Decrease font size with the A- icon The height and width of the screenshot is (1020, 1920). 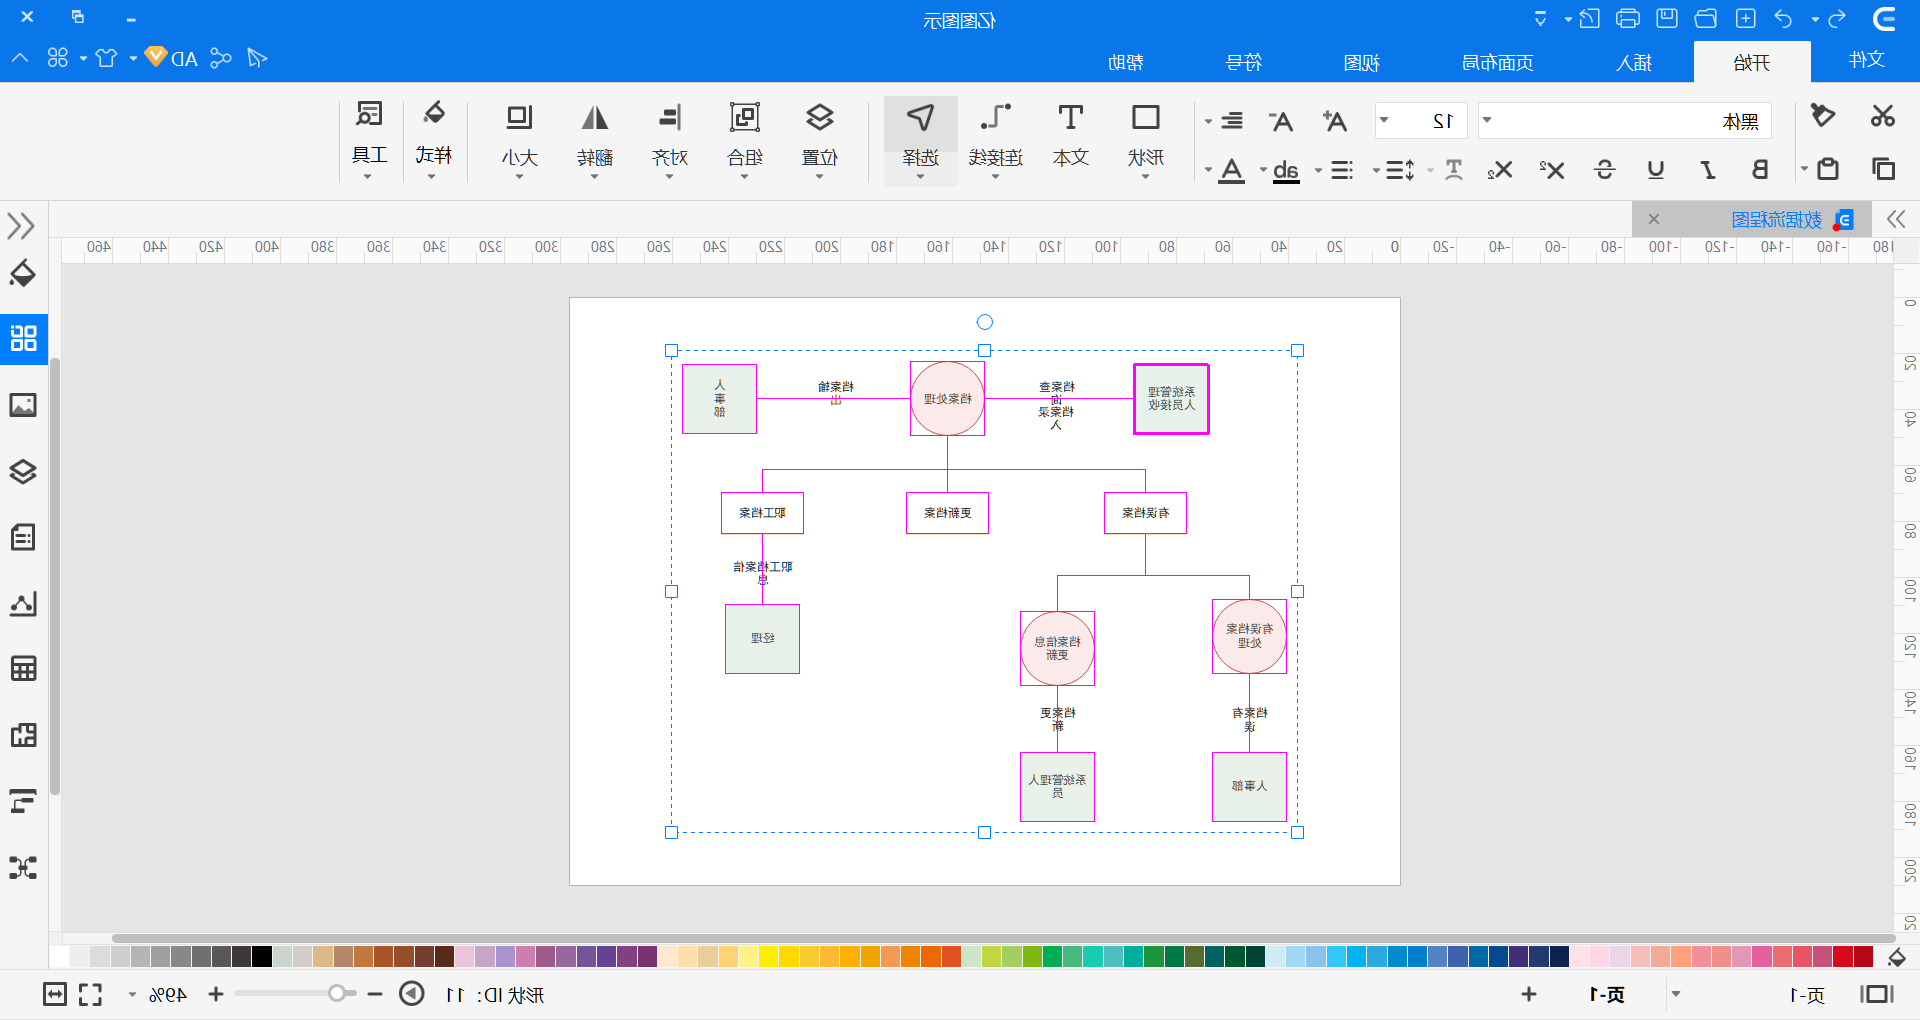pos(1281,121)
